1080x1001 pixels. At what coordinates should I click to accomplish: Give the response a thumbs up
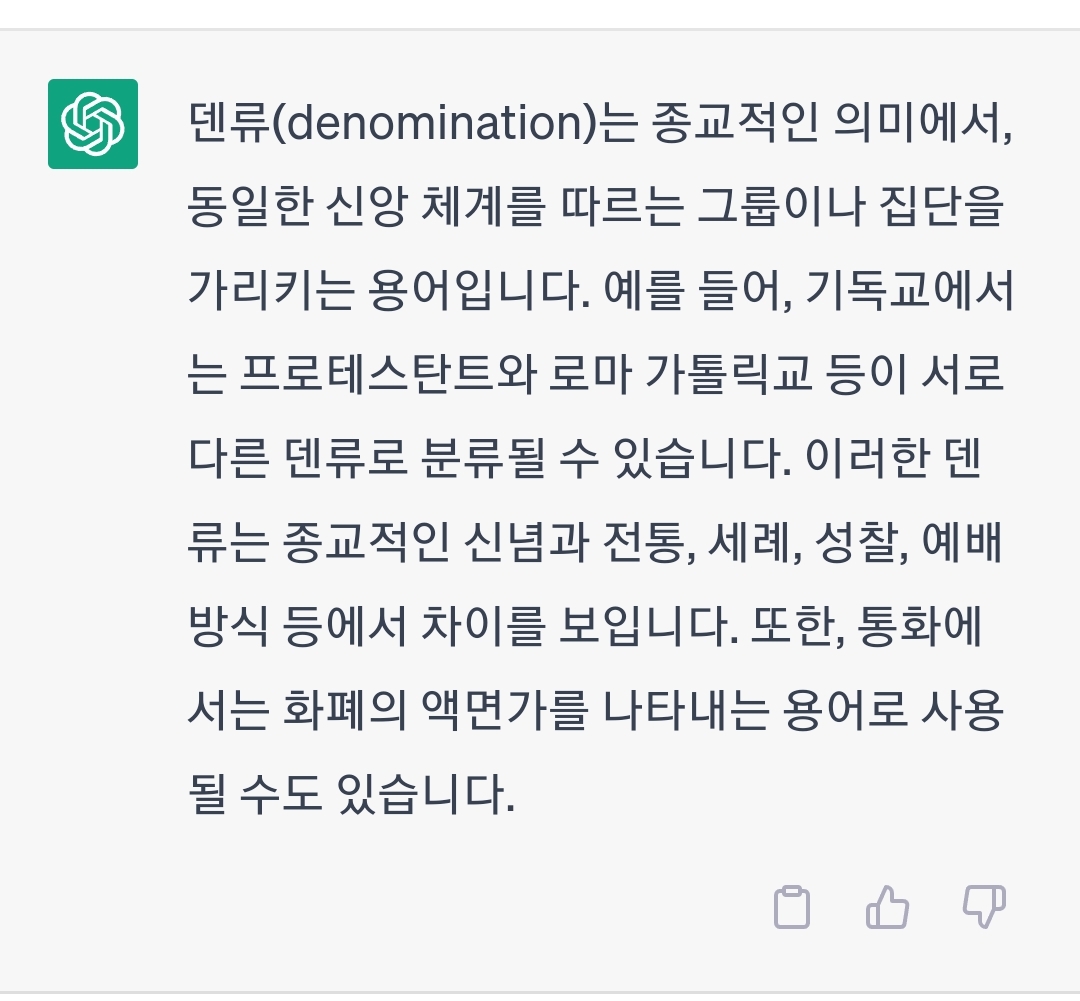(x=887, y=907)
